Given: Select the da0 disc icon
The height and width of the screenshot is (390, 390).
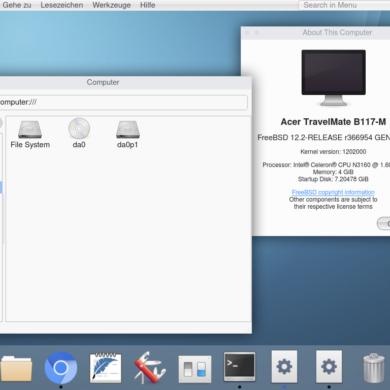Looking at the screenshot, I should point(79,128).
